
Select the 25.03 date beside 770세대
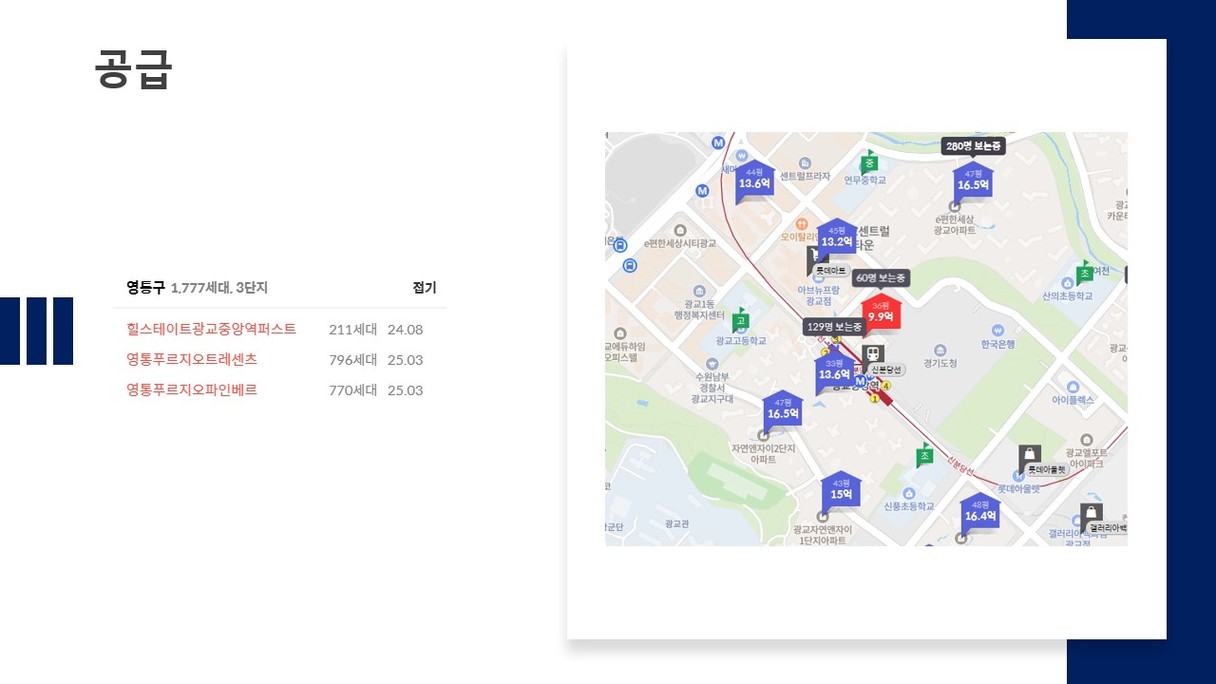click(405, 390)
